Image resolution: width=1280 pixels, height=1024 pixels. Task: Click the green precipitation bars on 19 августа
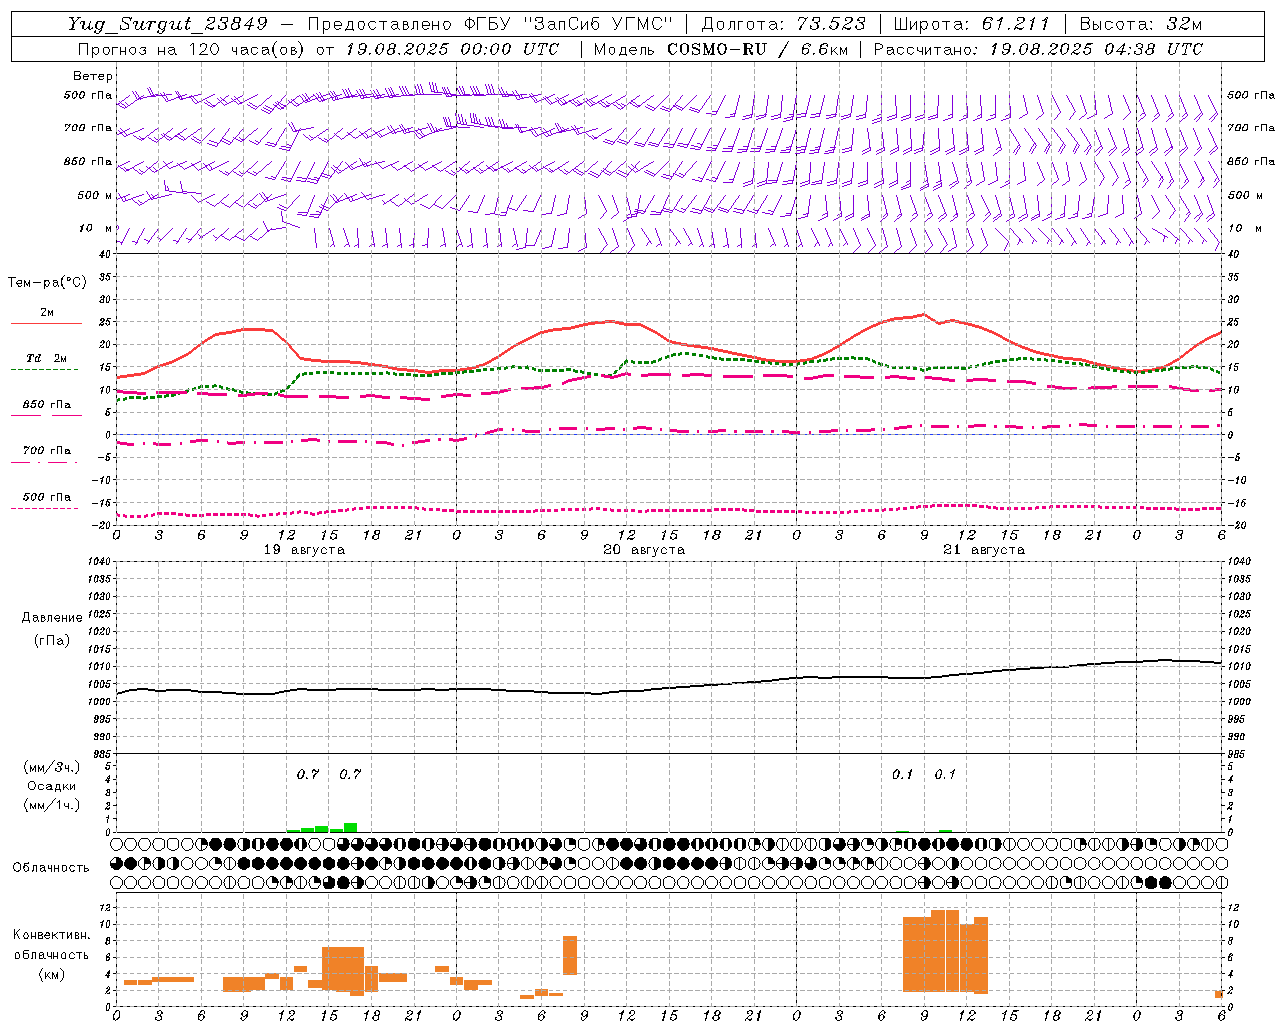(x=322, y=827)
